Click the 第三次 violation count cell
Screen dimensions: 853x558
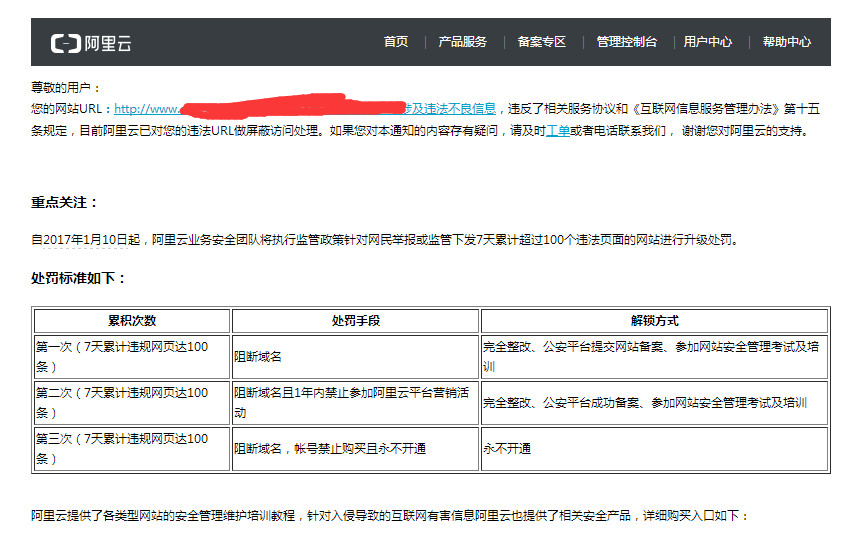[x=132, y=449]
